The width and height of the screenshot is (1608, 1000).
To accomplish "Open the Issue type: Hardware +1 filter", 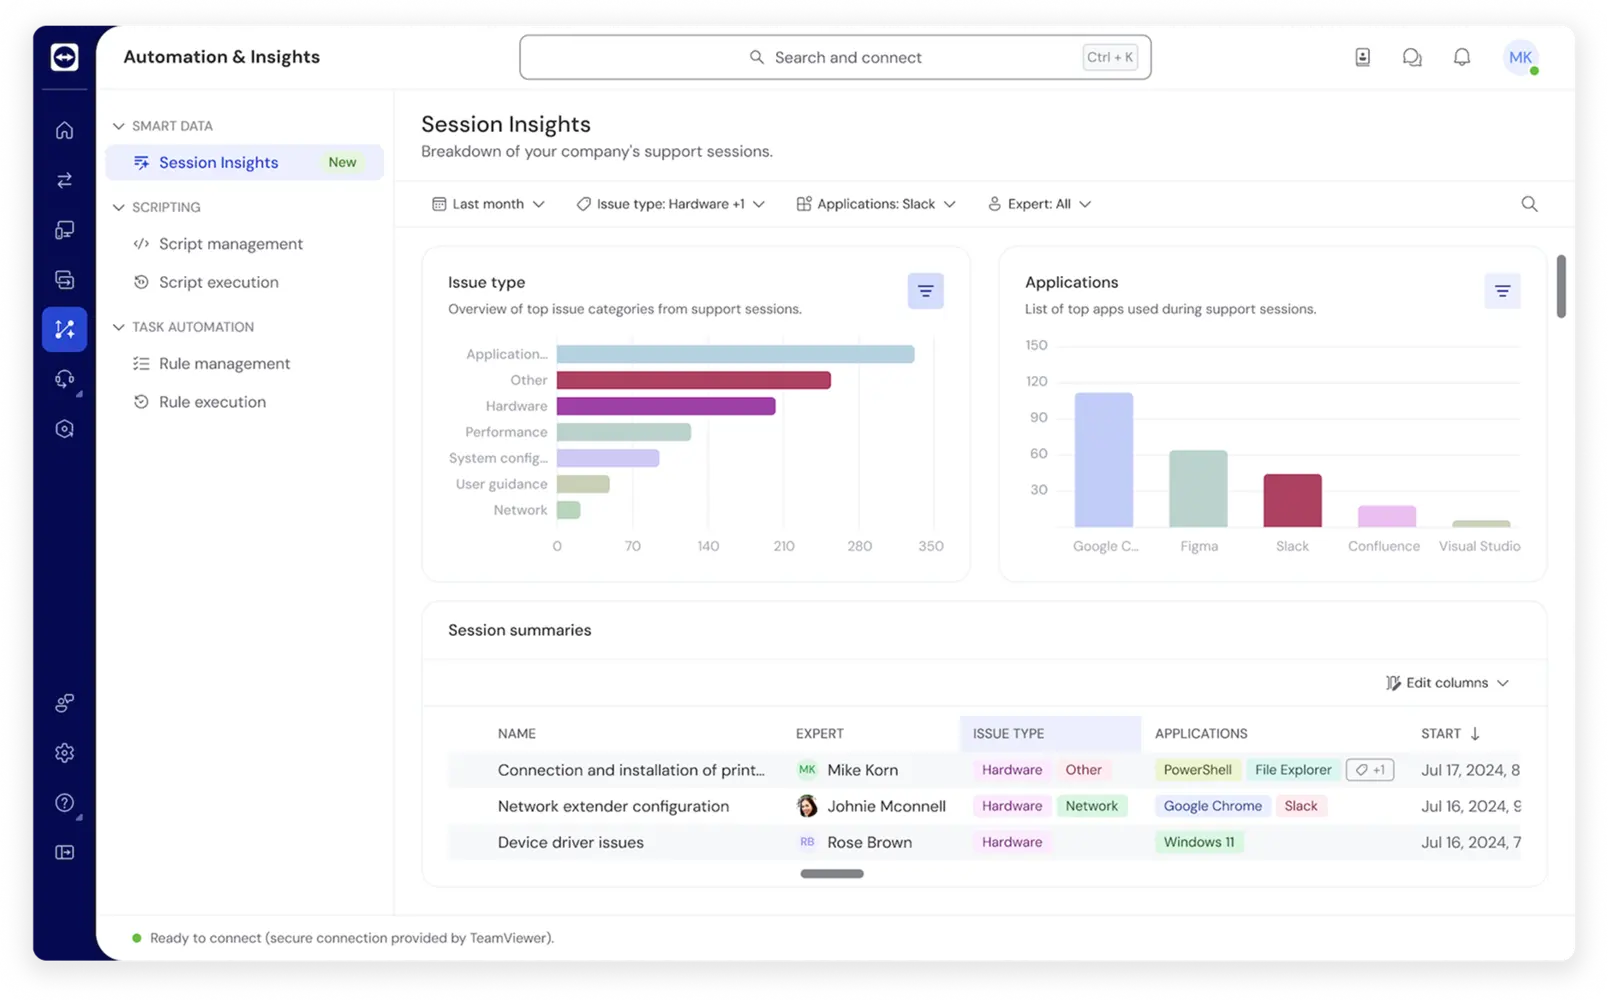I will 670,204.
